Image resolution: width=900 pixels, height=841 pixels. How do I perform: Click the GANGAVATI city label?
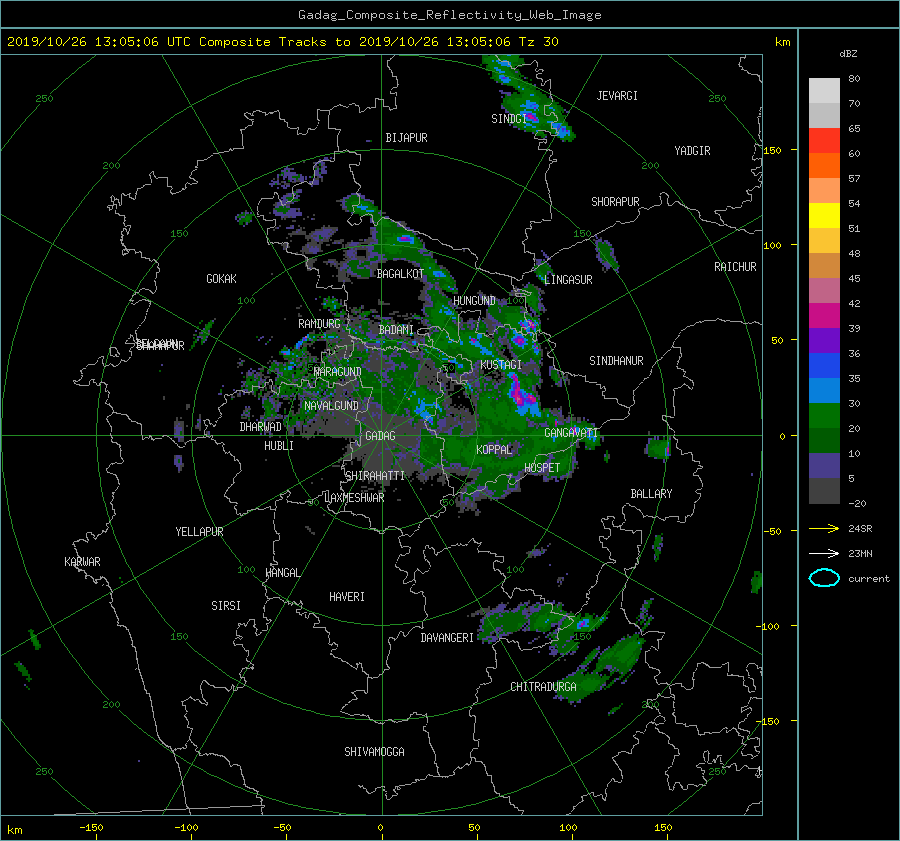pos(571,433)
